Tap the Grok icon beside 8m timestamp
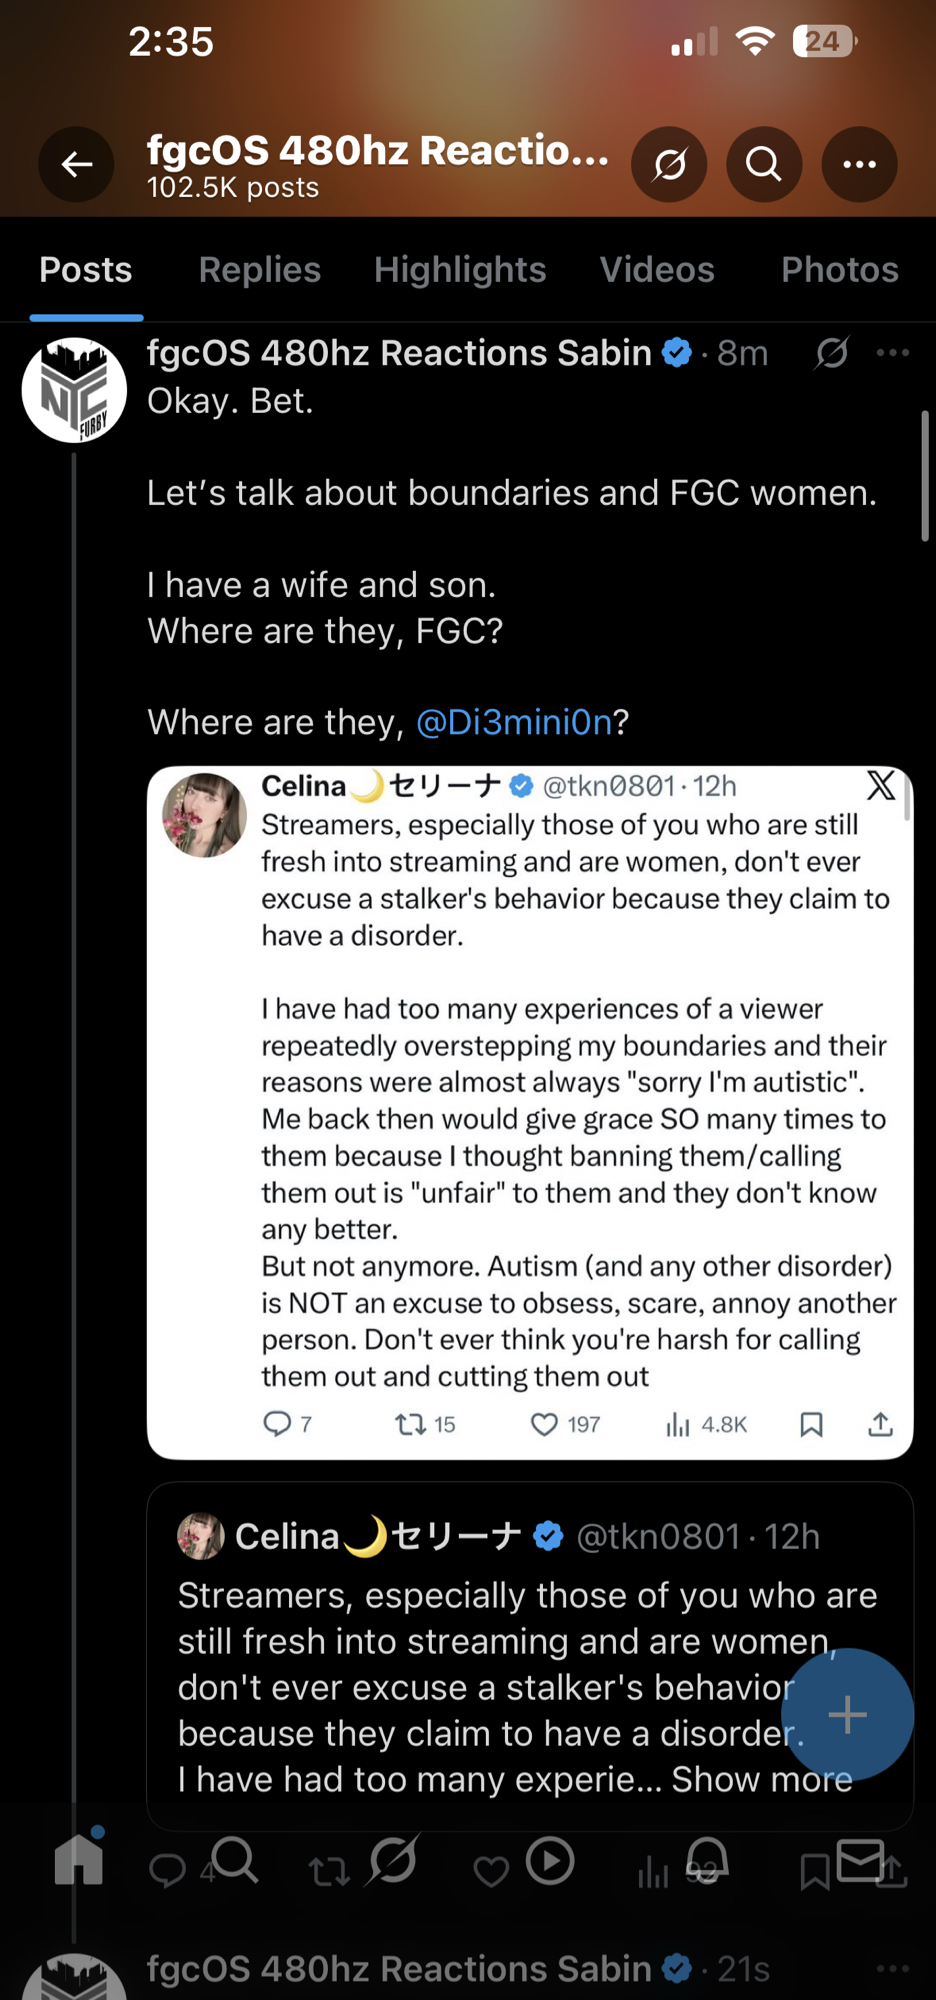This screenshot has width=936, height=2000. [832, 353]
